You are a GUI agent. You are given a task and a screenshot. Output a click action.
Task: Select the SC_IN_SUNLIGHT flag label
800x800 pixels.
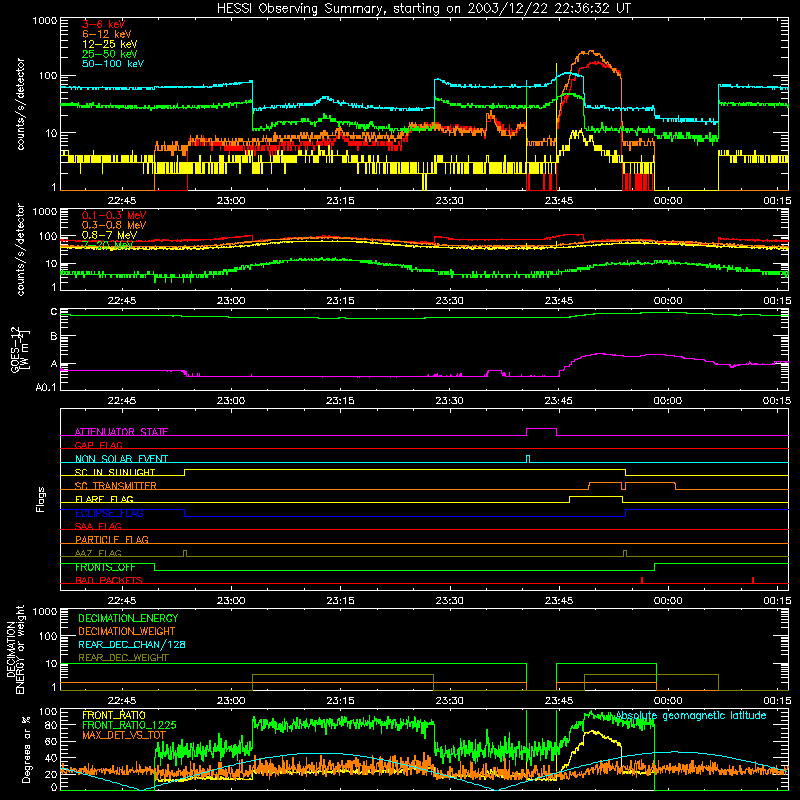115,472
